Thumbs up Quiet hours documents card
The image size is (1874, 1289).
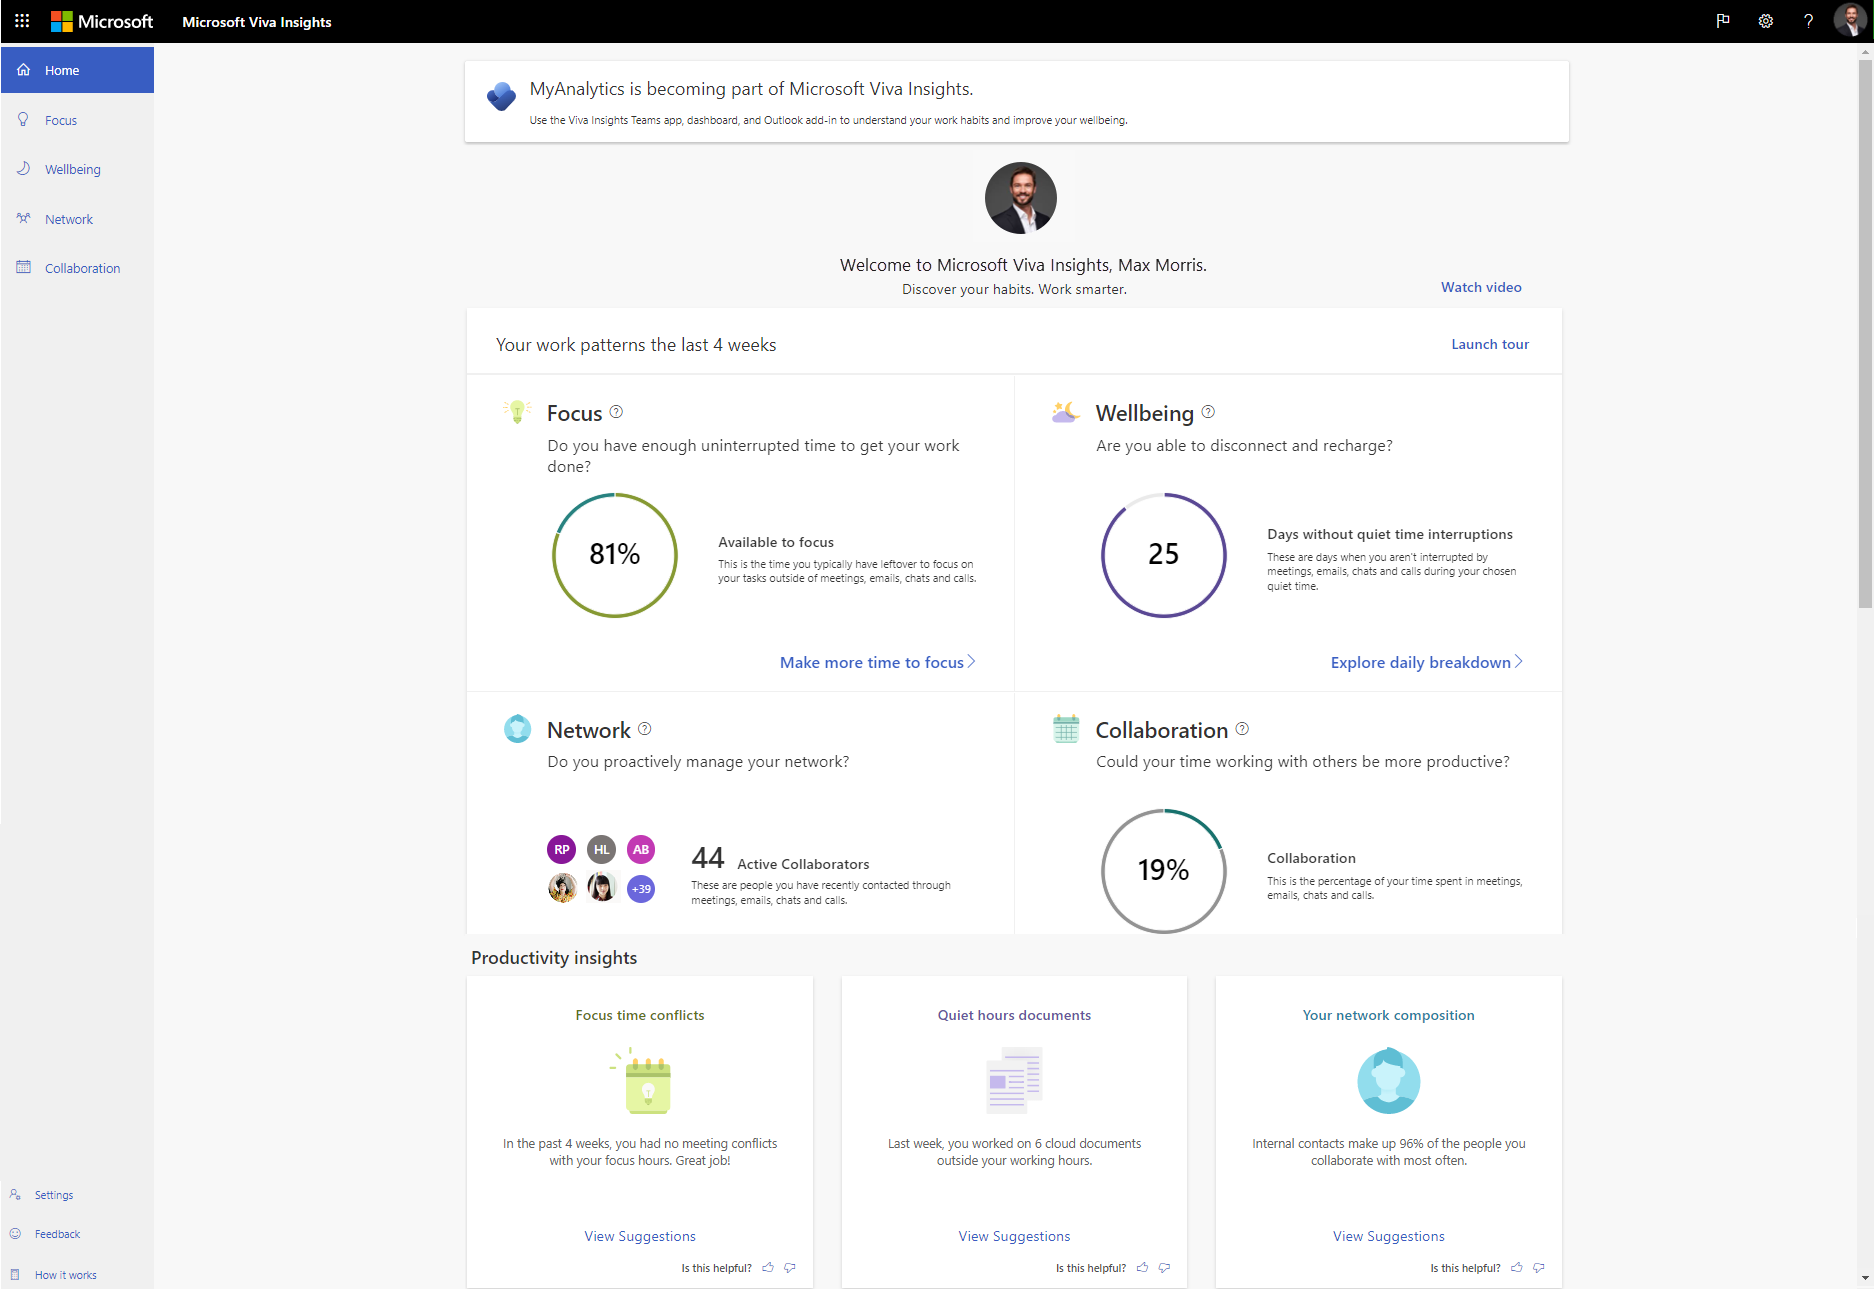(1142, 1267)
